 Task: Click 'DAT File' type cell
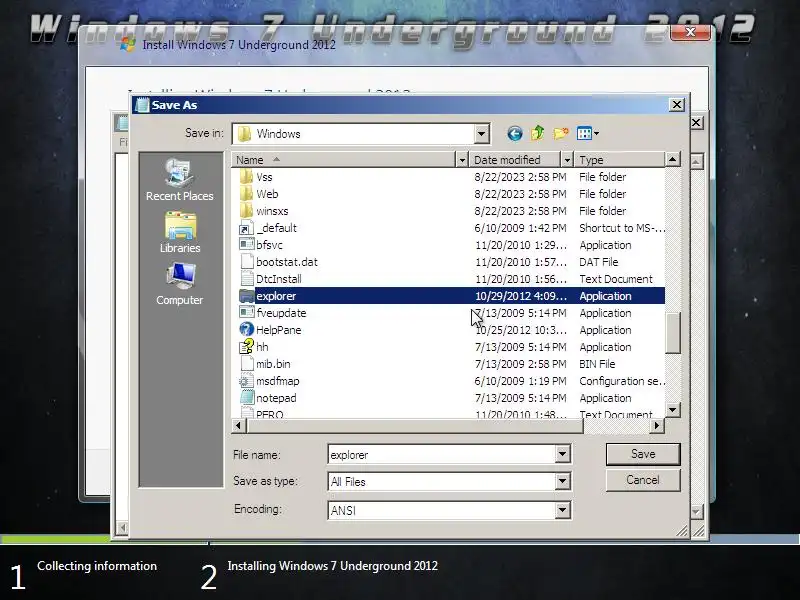click(598, 262)
